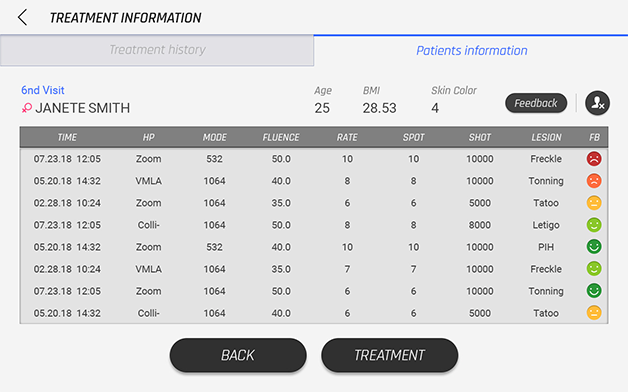Select the dark green smiley in the PIH row
The width and height of the screenshot is (628, 392).
tap(594, 247)
